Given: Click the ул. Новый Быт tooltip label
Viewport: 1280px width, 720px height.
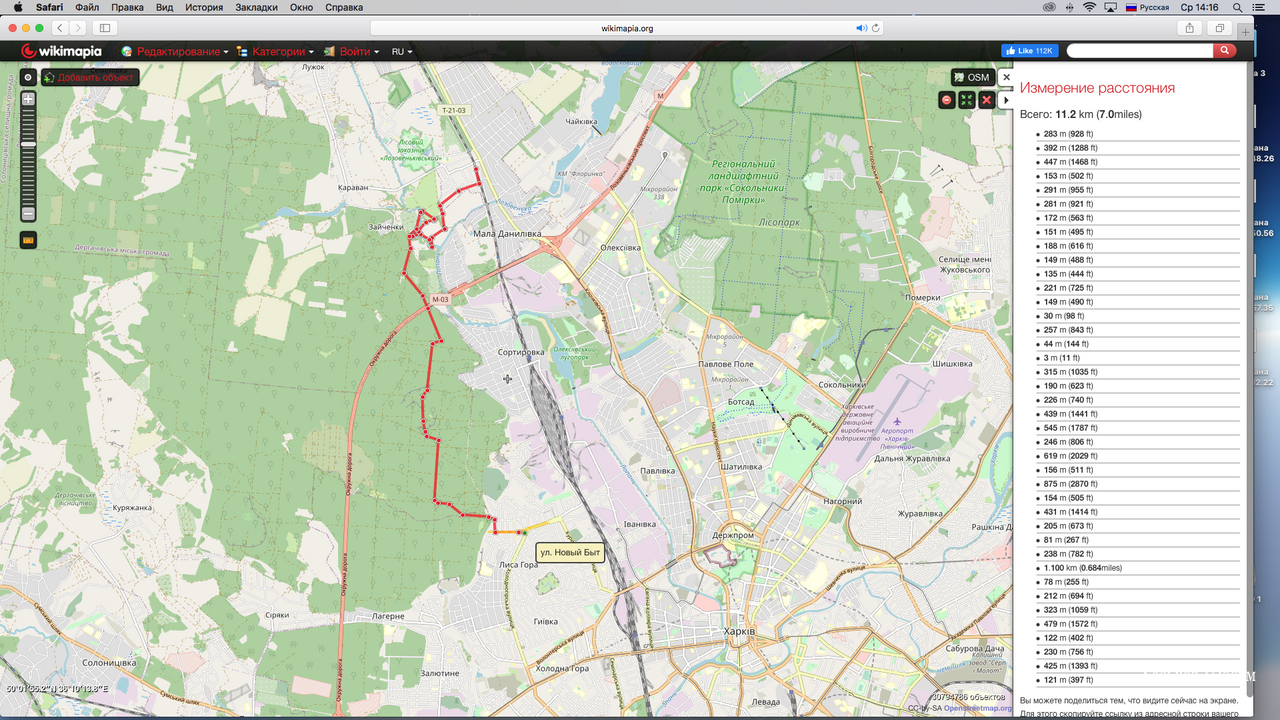Looking at the screenshot, I should click(x=570, y=552).
